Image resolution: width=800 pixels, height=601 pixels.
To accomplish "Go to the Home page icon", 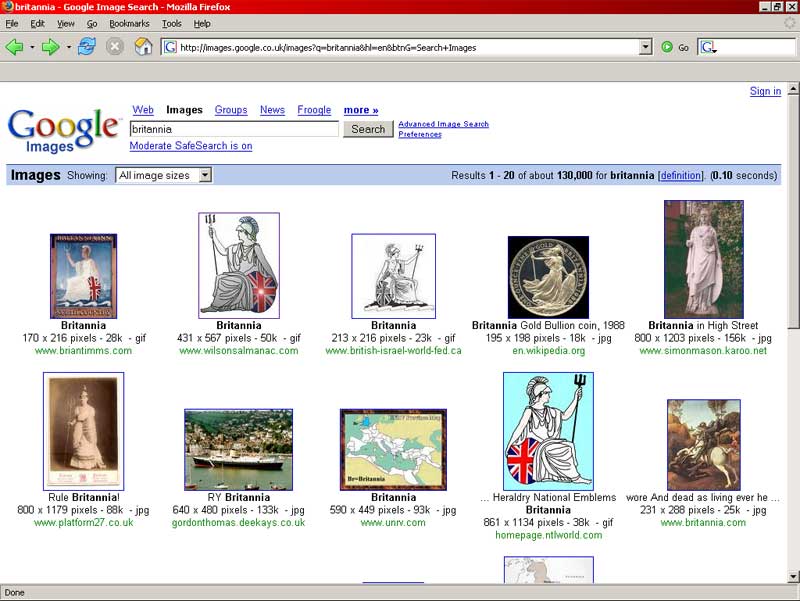I will 143,47.
